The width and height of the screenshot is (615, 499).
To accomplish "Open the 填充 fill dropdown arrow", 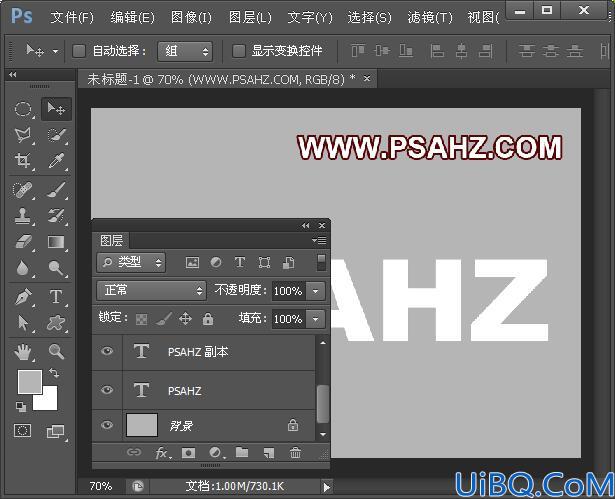I will pyautogui.click(x=316, y=319).
